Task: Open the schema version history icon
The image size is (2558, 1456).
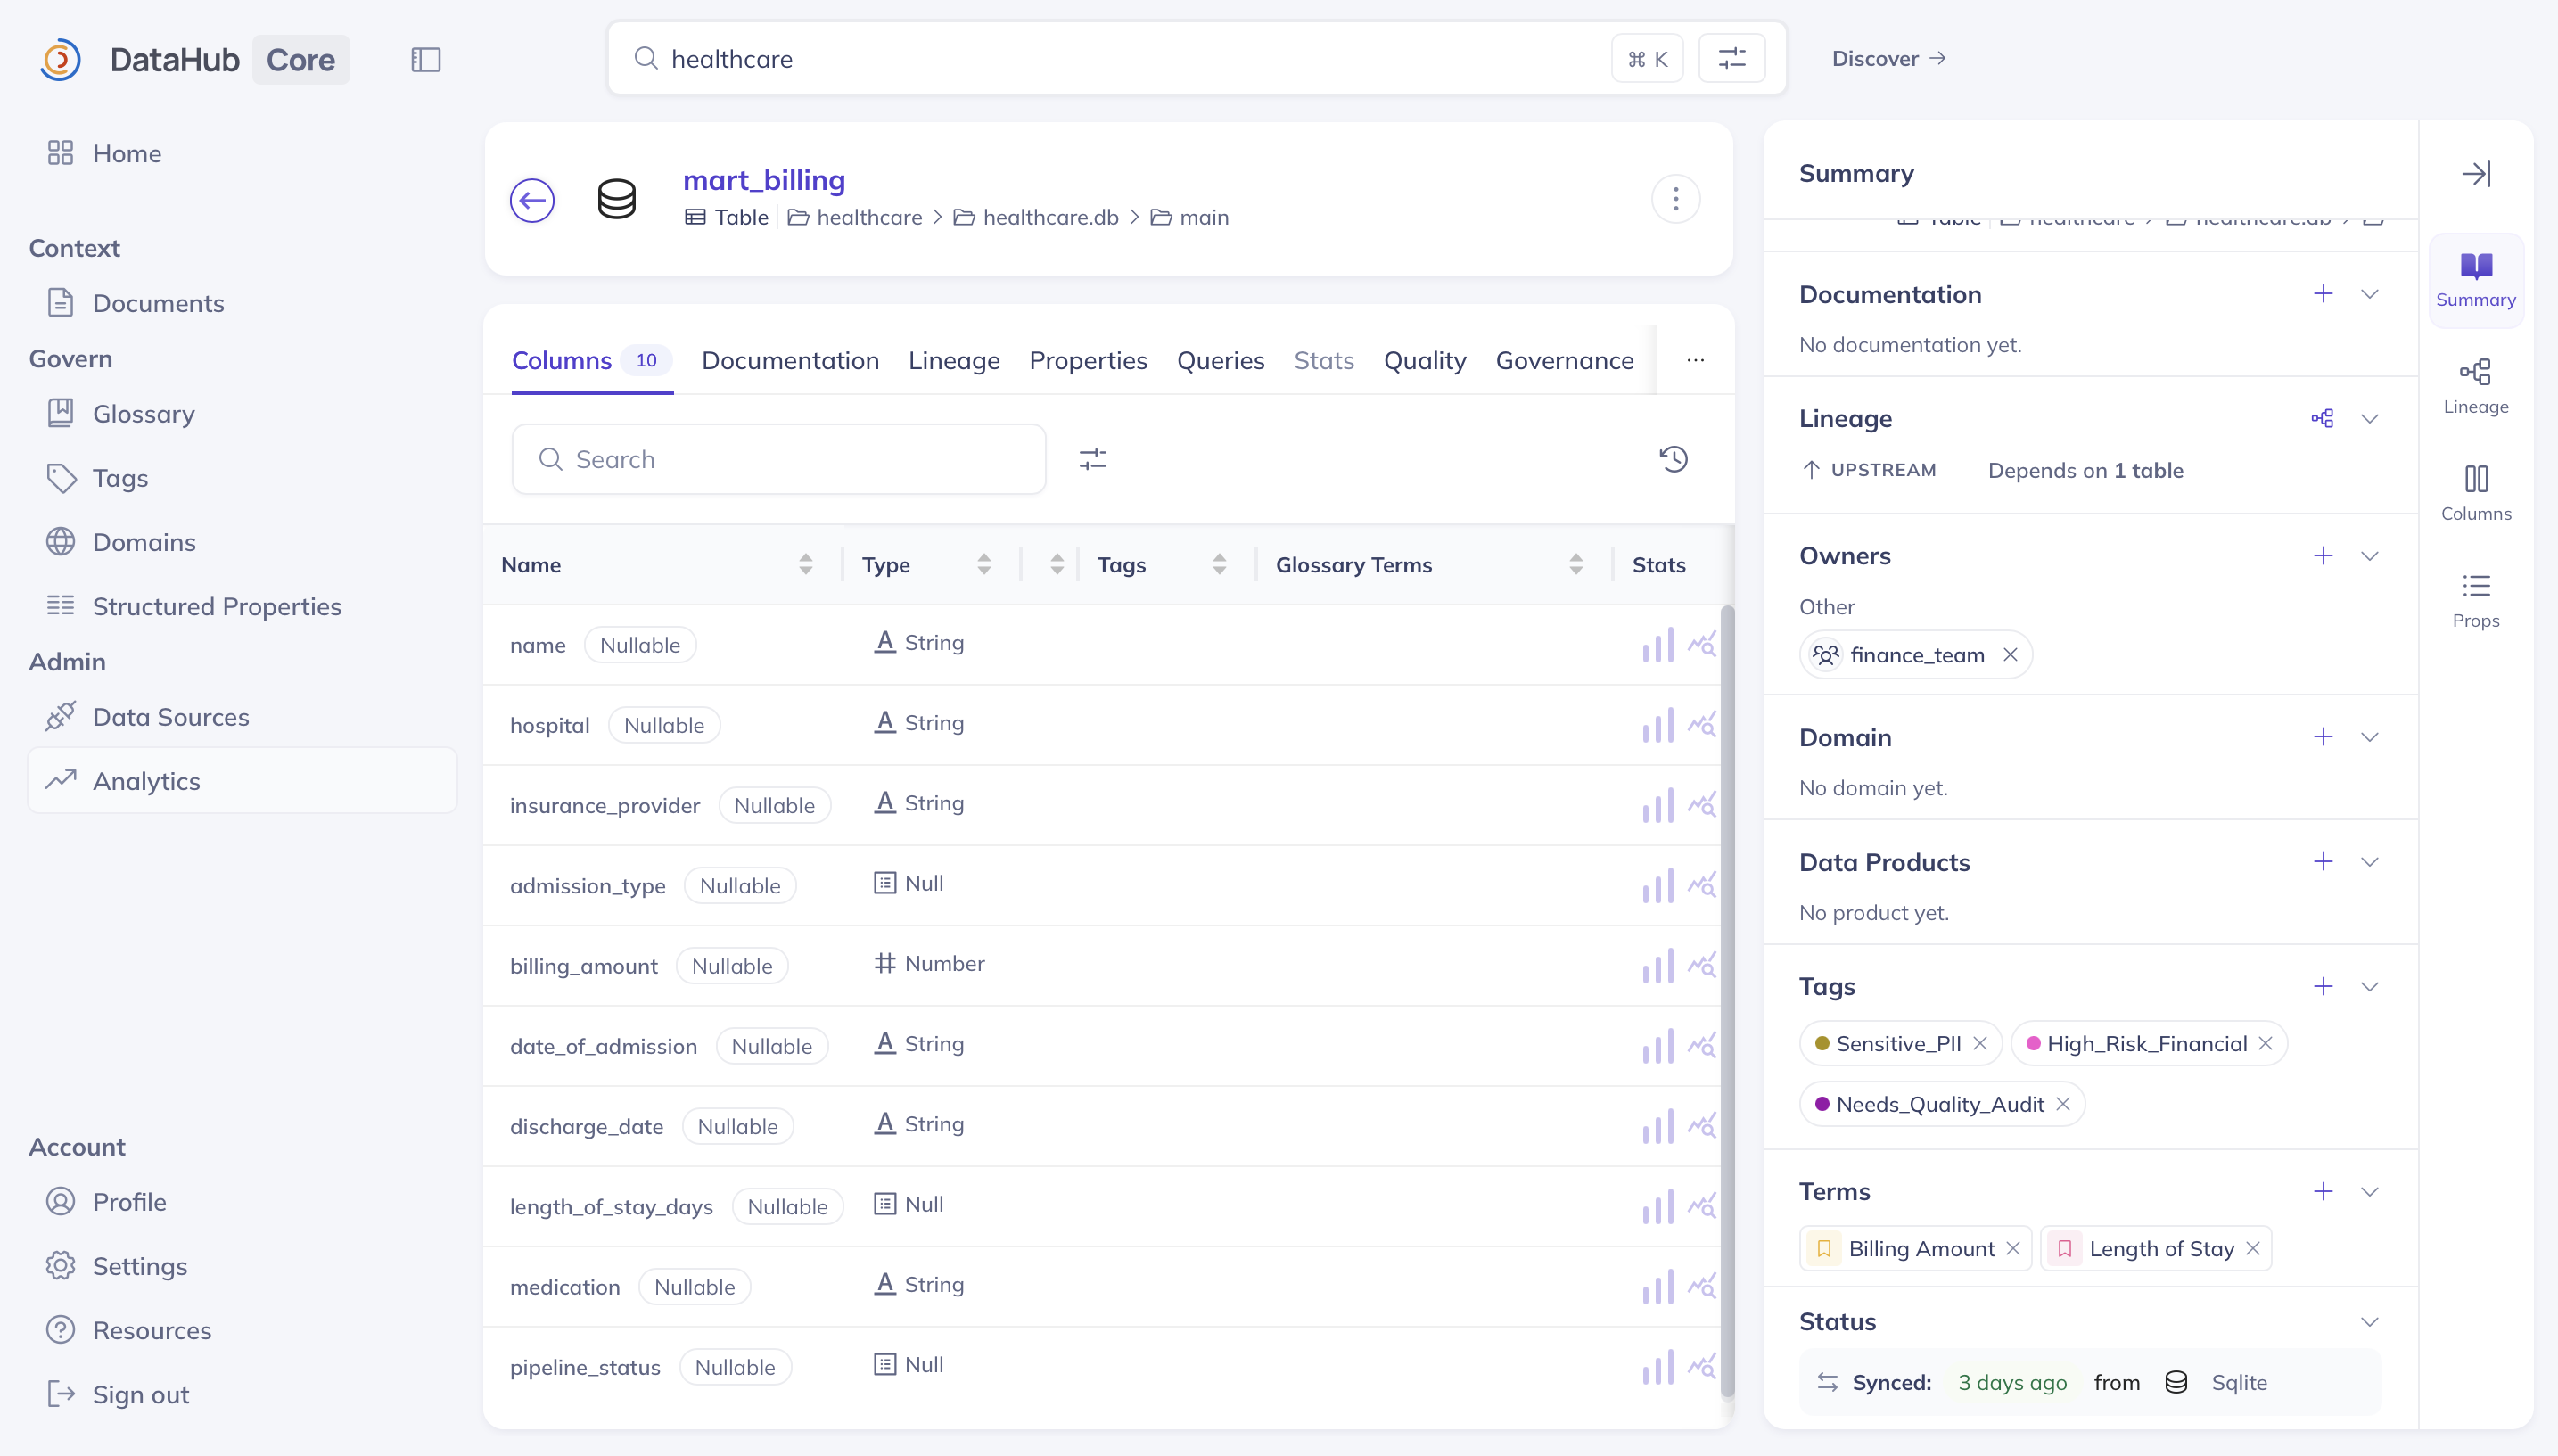Action: (1673, 459)
